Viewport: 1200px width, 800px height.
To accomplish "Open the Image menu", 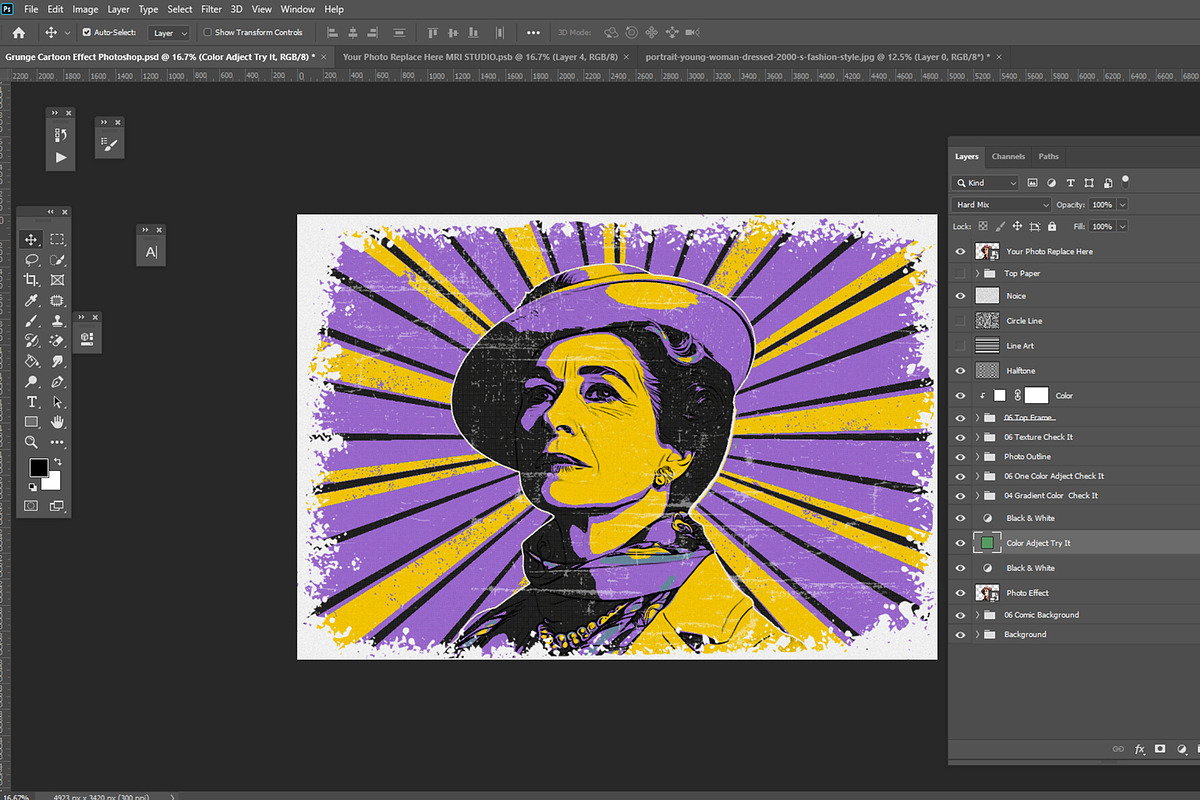I will click(x=85, y=9).
